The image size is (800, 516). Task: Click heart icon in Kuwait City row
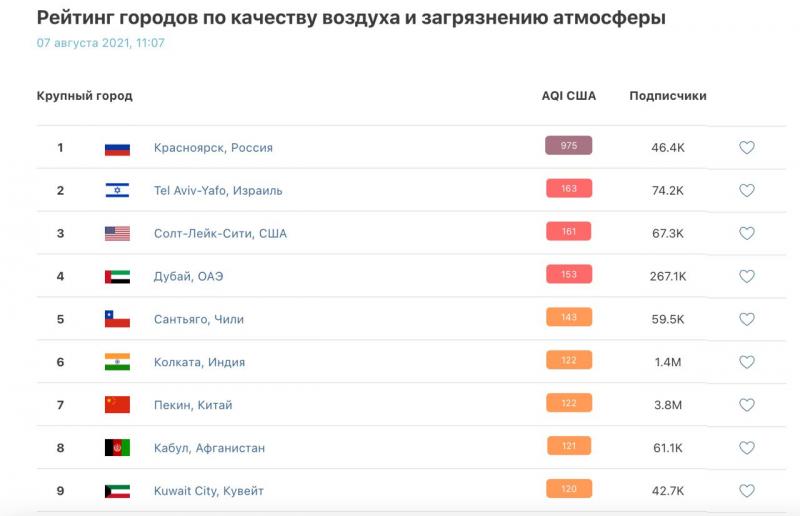(x=746, y=490)
